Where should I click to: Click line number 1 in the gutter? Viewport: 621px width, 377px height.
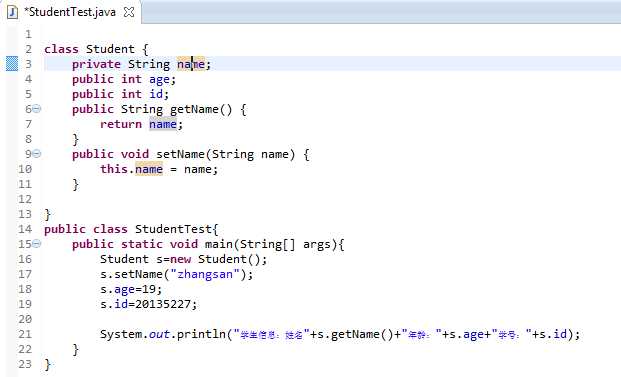(28, 34)
